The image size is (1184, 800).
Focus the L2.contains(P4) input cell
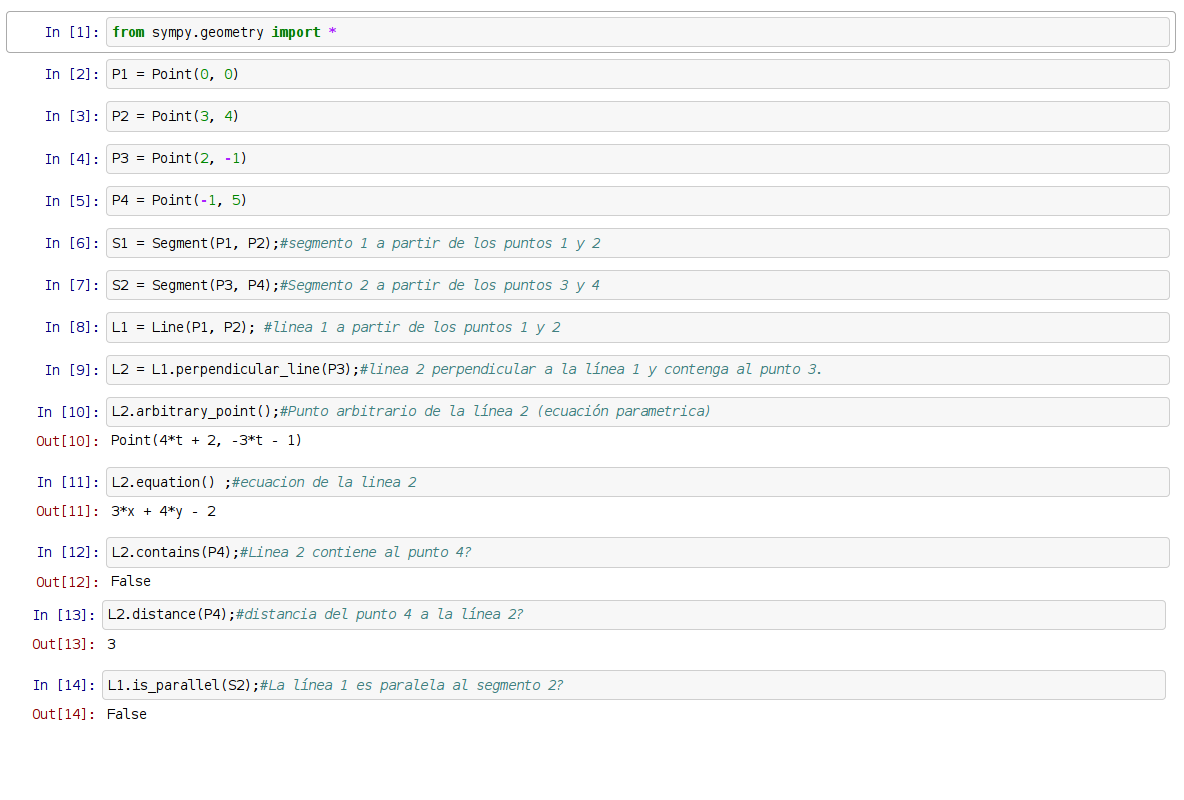pos(638,552)
